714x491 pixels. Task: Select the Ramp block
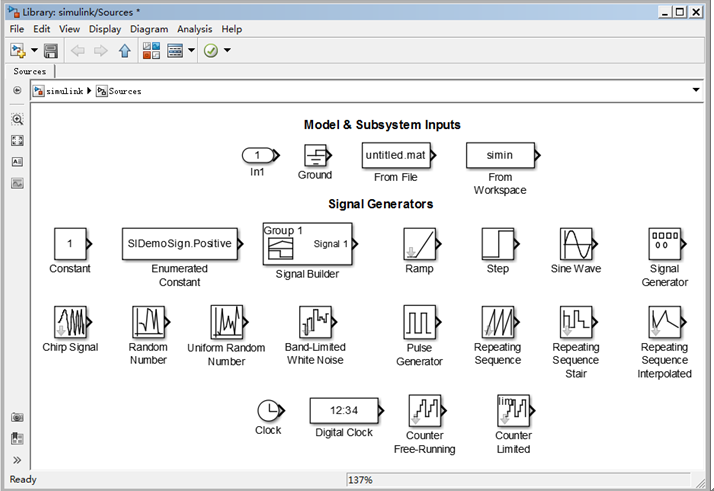click(x=419, y=243)
